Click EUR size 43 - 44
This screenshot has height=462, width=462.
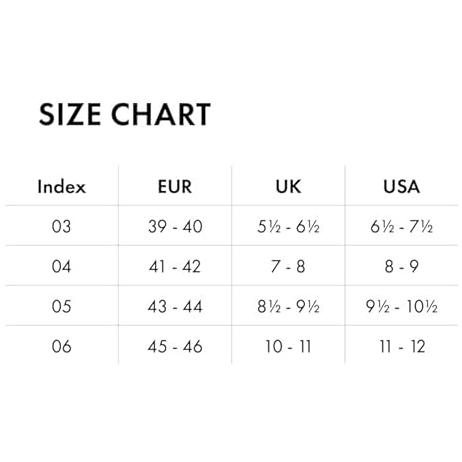click(175, 306)
